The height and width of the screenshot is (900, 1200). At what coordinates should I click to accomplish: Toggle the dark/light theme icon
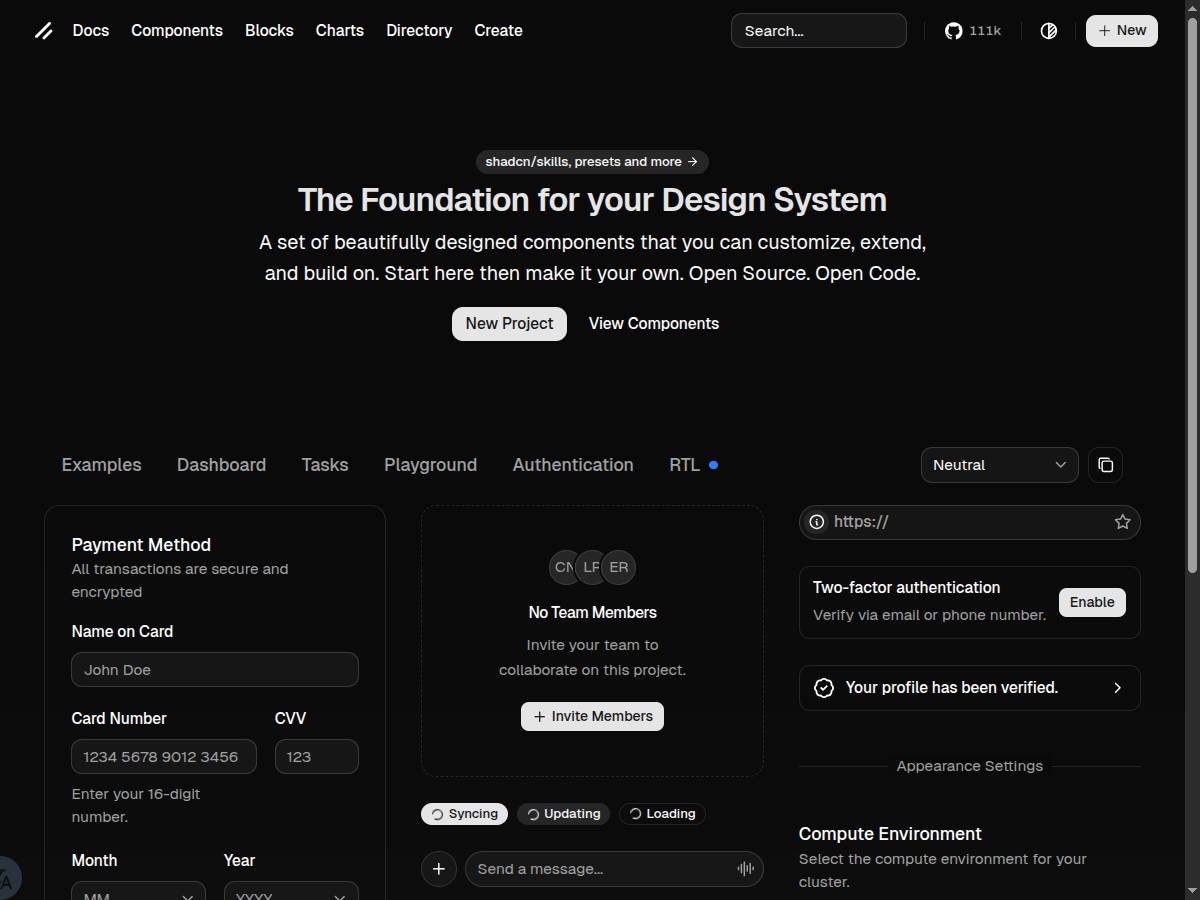tap(1048, 31)
